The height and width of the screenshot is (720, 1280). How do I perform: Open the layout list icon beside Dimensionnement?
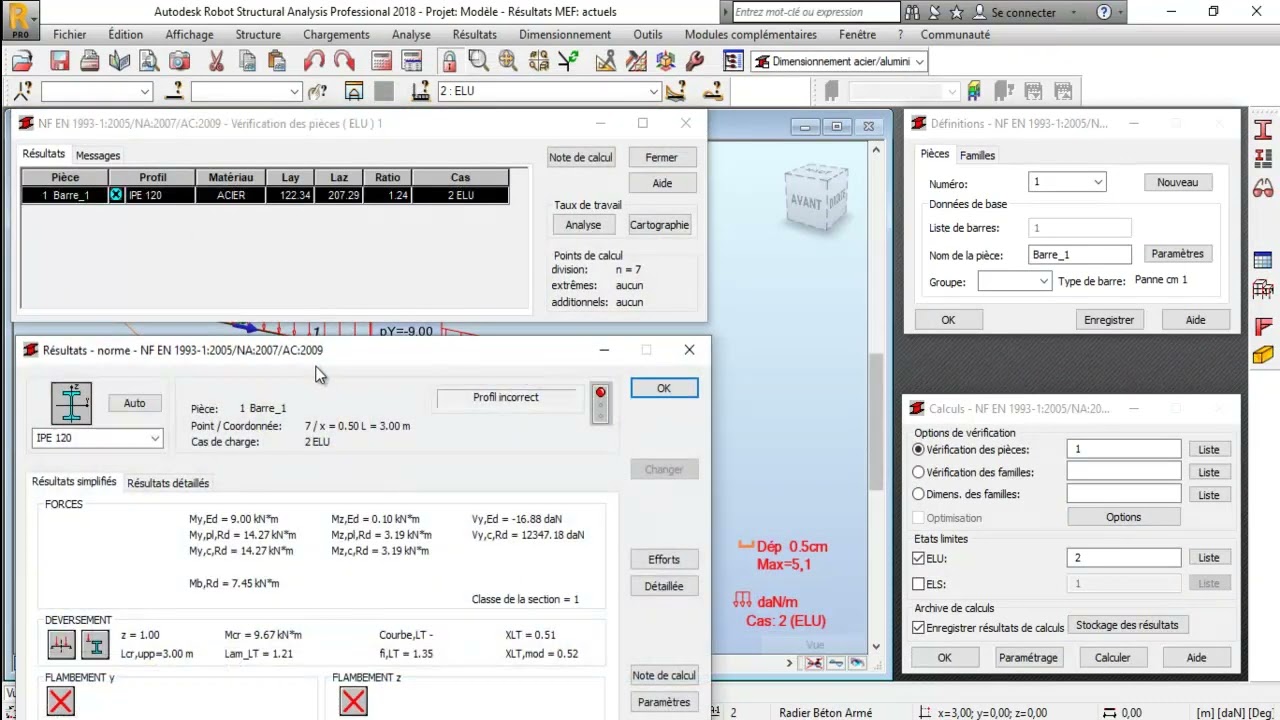click(x=733, y=62)
